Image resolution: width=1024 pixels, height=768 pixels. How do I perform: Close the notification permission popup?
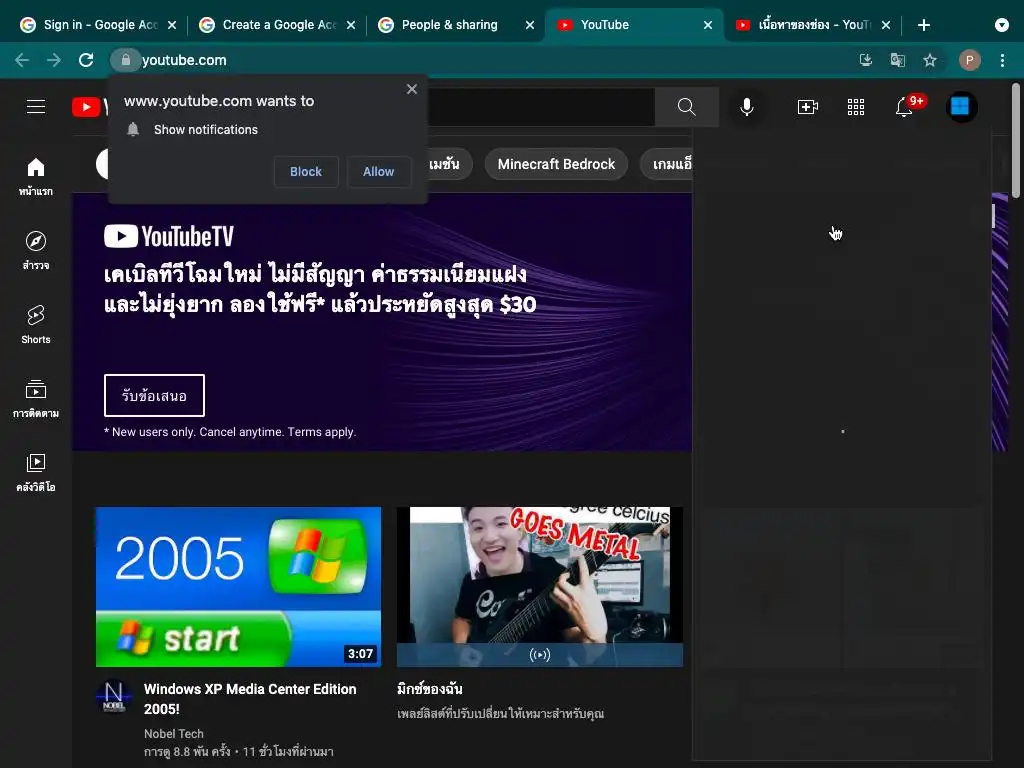[x=411, y=89]
